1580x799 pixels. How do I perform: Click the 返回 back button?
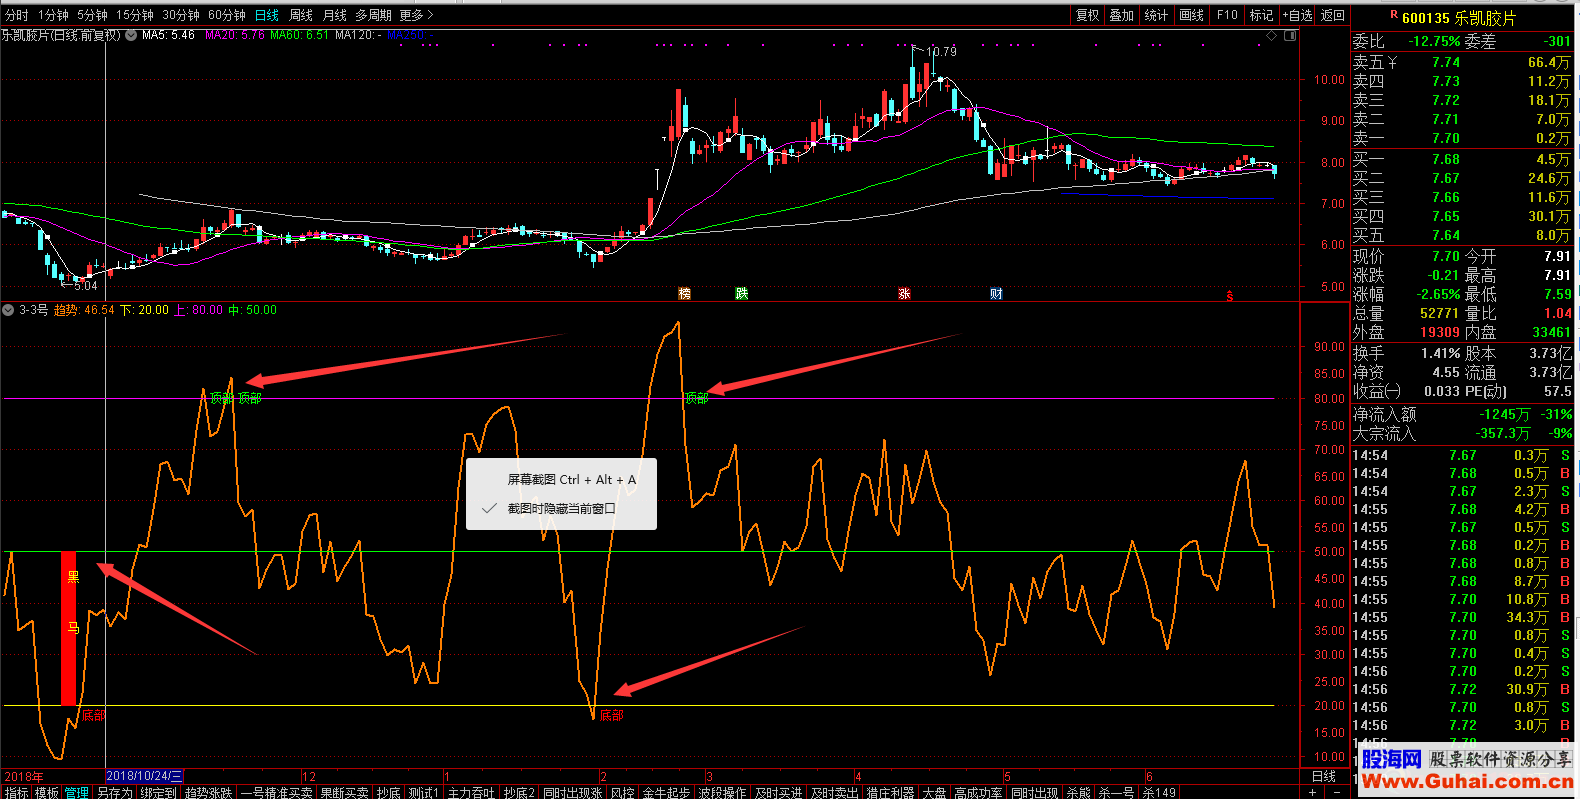[1332, 15]
